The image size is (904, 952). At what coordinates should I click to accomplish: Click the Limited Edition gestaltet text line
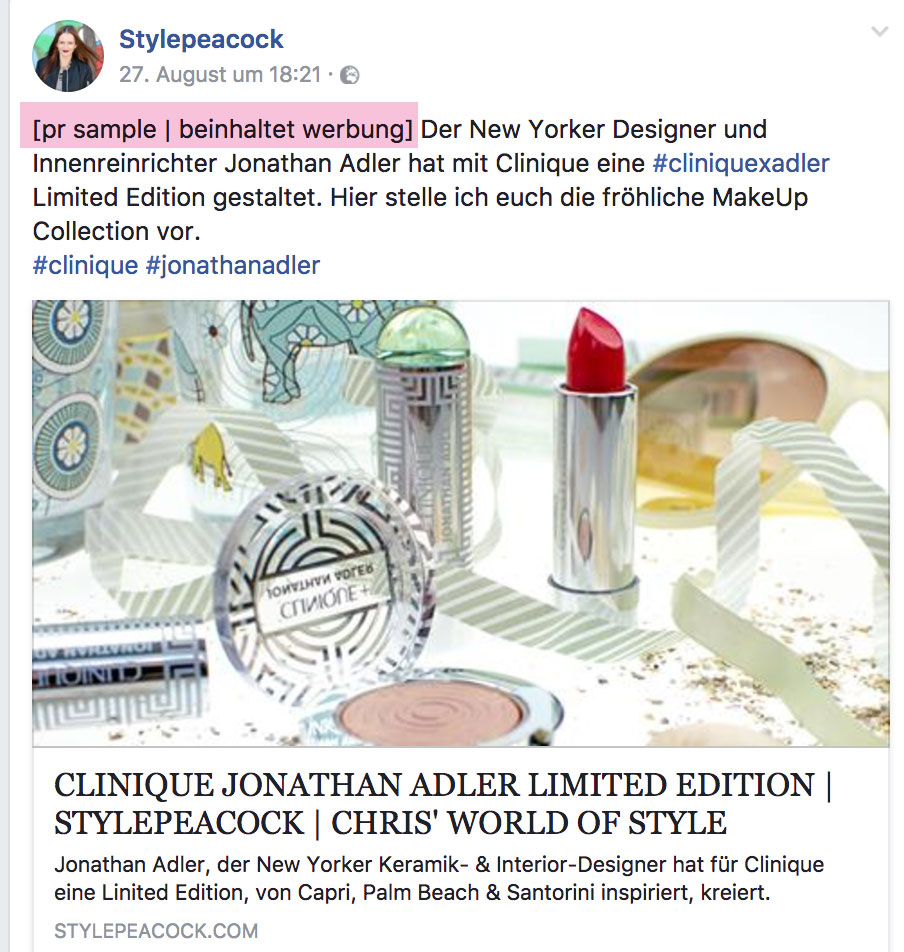tap(420, 197)
